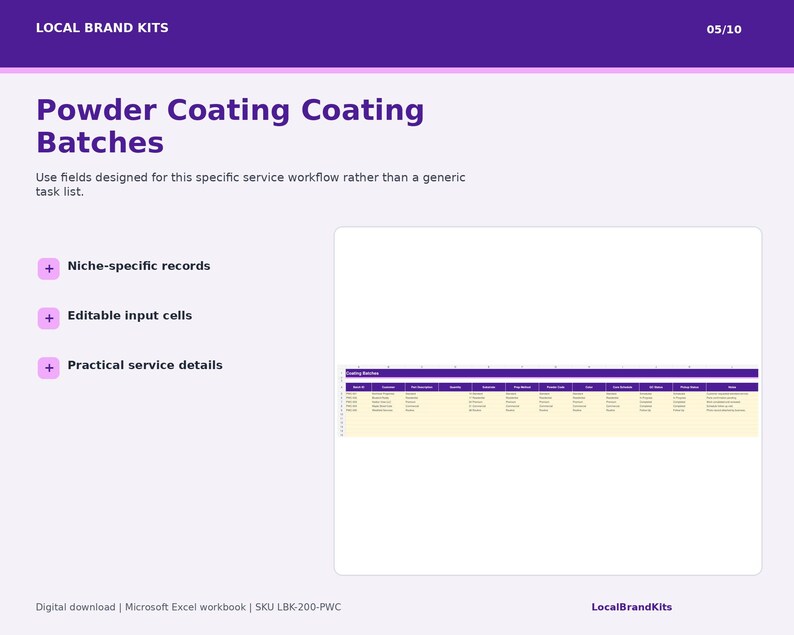Open the spreadsheet preview thumbnail
Viewport: 794px width, 635px height.
pos(548,401)
